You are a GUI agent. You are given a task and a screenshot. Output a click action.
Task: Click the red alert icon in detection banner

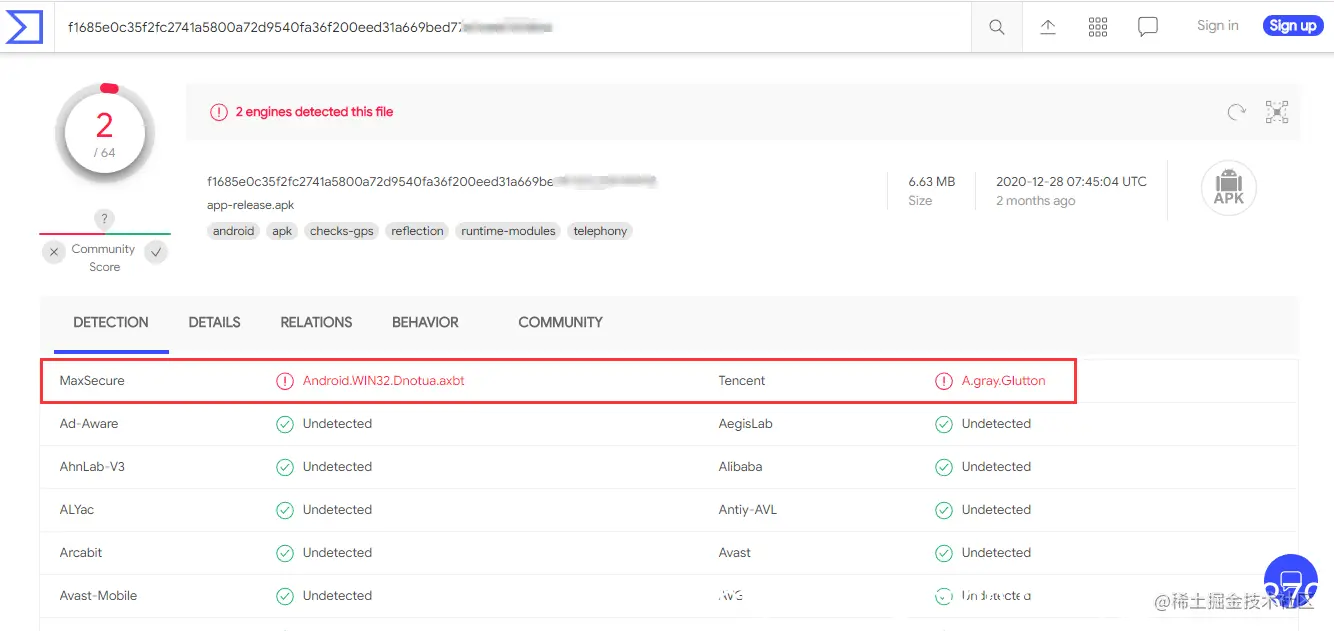point(219,112)
